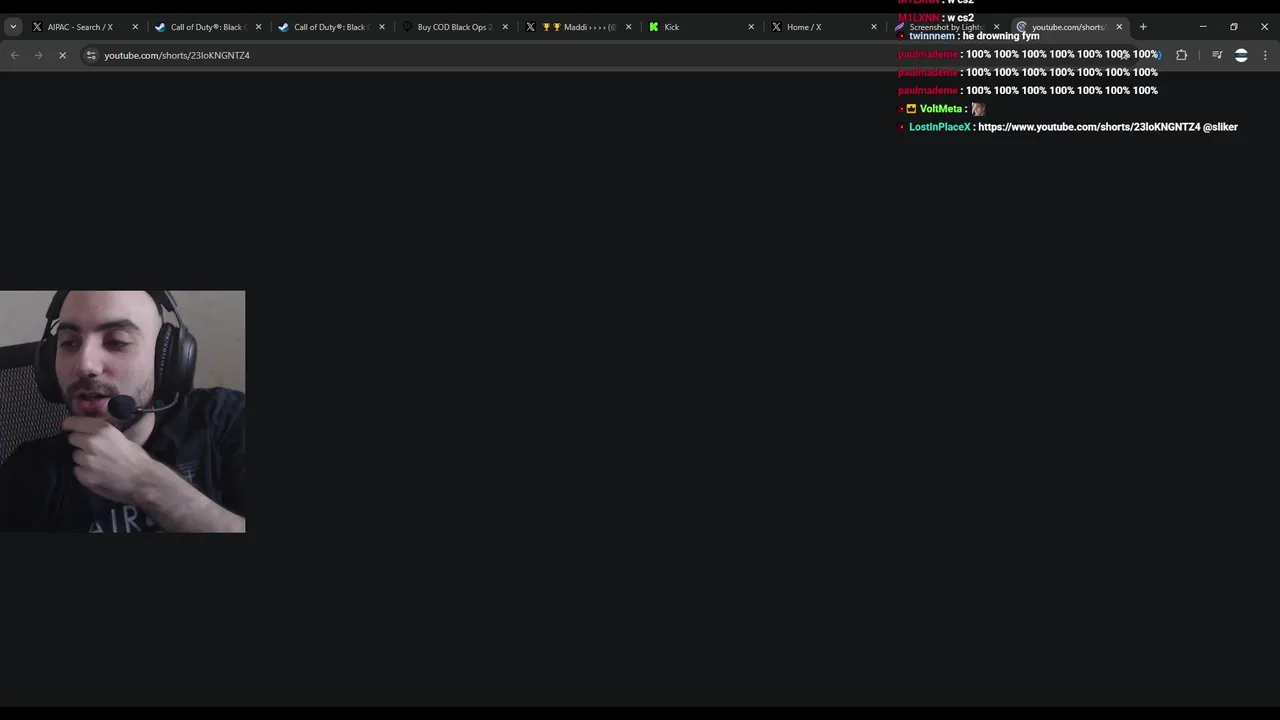
Task: Close the Kick tab
Action: tap(751, 27)
